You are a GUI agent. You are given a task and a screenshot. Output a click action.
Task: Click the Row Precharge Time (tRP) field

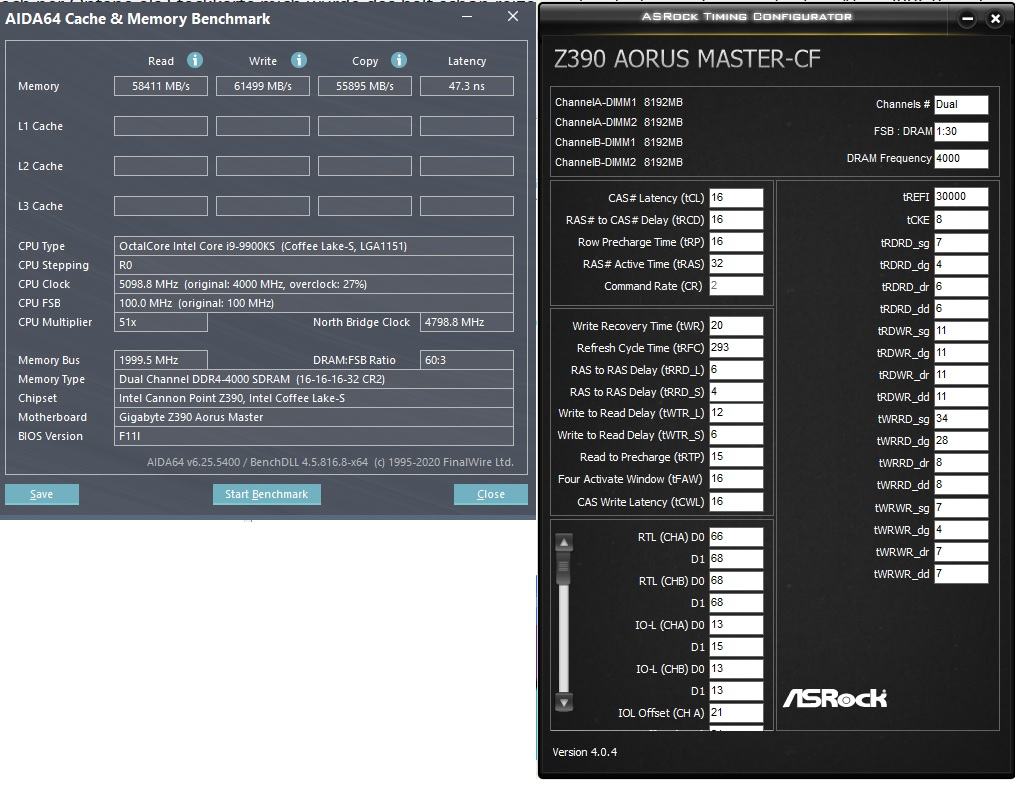coord(736,241)
